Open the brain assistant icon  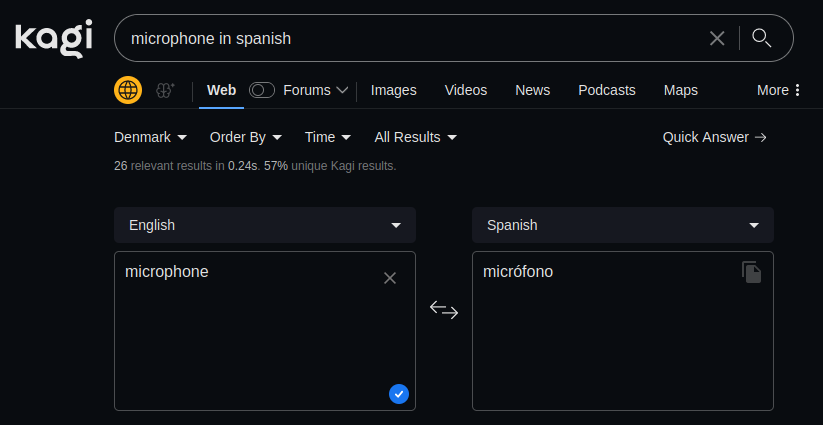[165, 90]
